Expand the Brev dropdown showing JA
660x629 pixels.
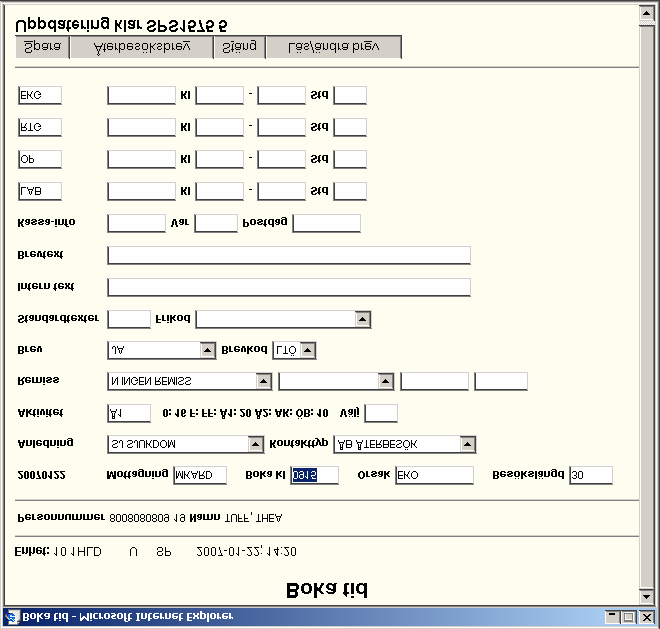tap(208, 350)
